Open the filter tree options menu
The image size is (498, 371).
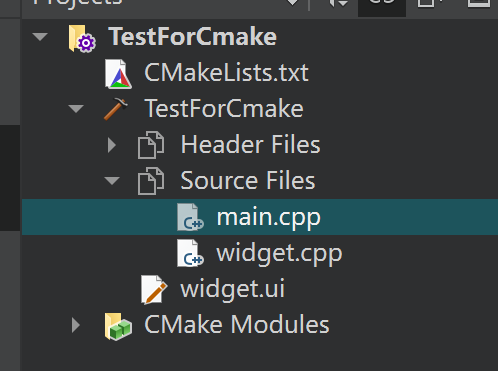tap(339, 3)
